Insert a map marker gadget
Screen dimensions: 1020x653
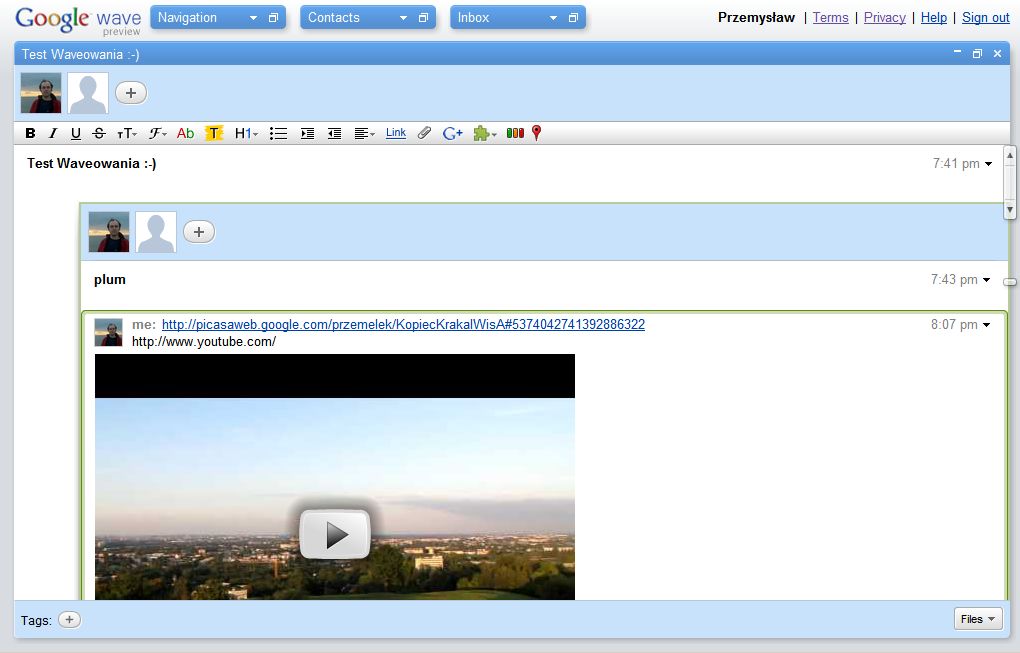click(x=537, y=133)
